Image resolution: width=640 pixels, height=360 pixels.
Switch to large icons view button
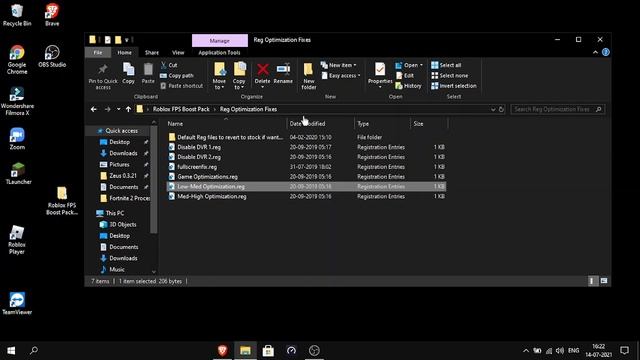pyautogui.click(x=604, y=281)
